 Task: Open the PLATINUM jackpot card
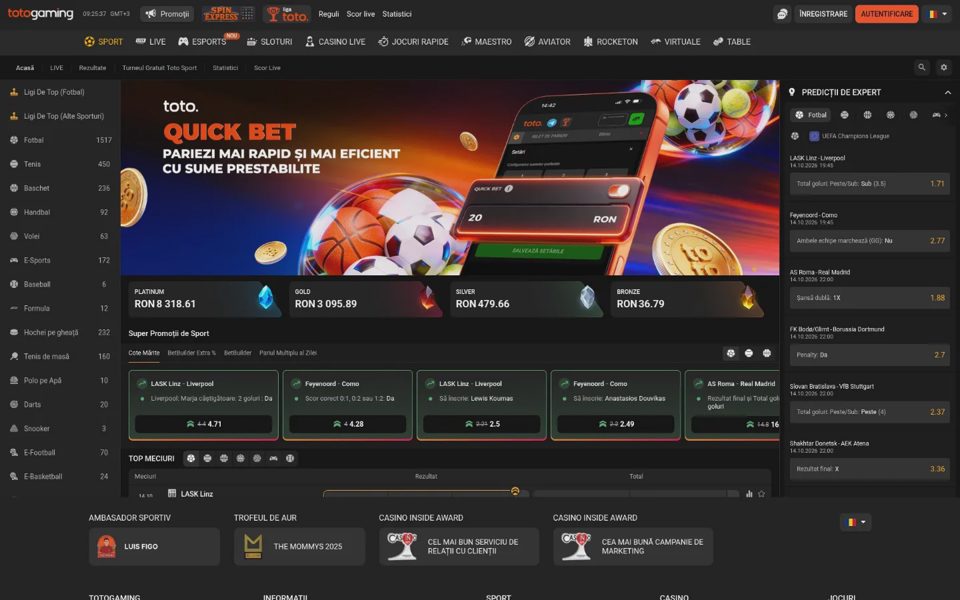click(205, 299)
